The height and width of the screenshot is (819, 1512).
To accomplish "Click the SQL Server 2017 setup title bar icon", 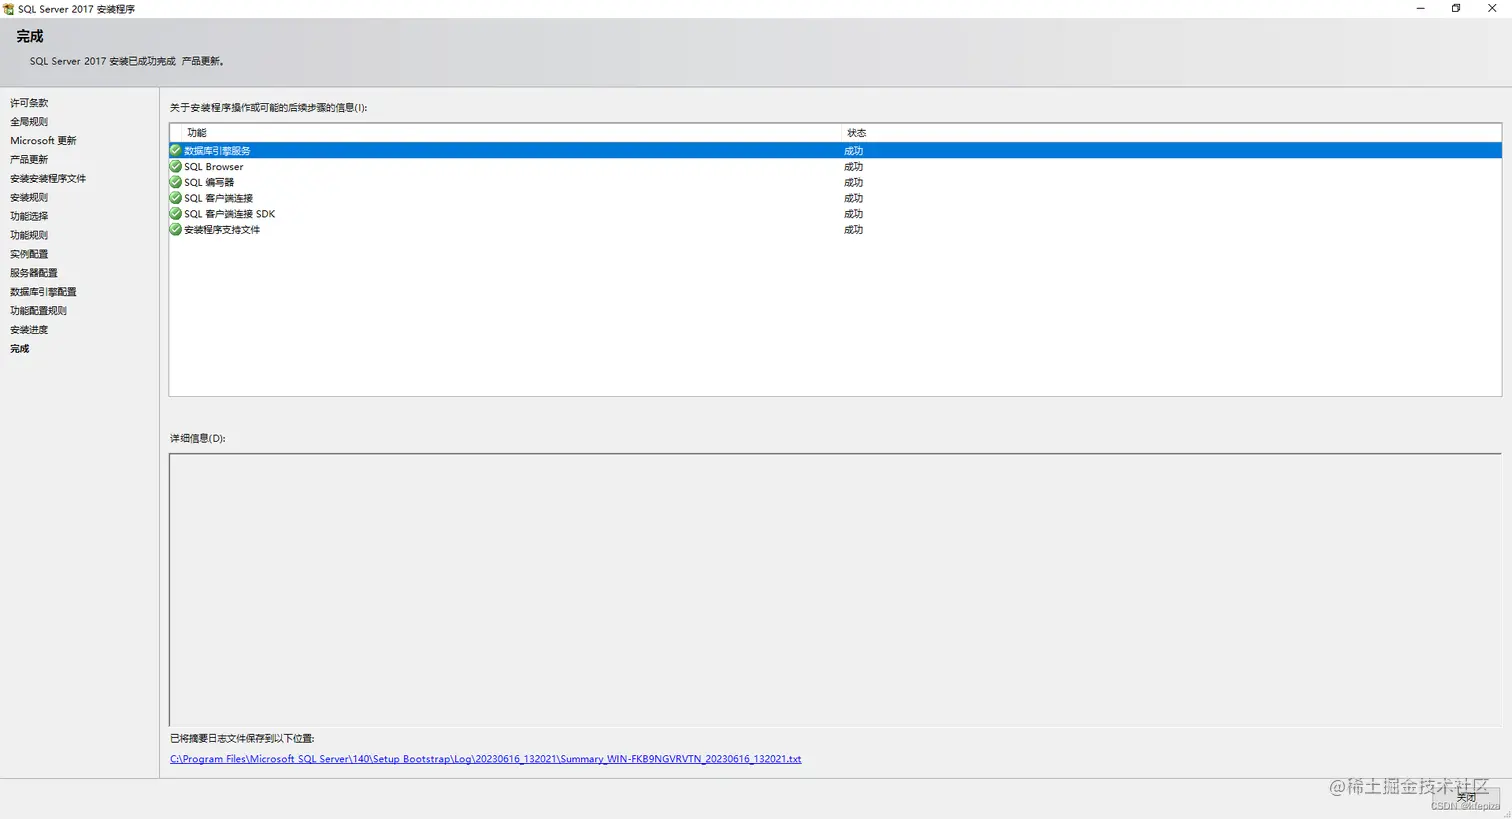I will (8, 9).
